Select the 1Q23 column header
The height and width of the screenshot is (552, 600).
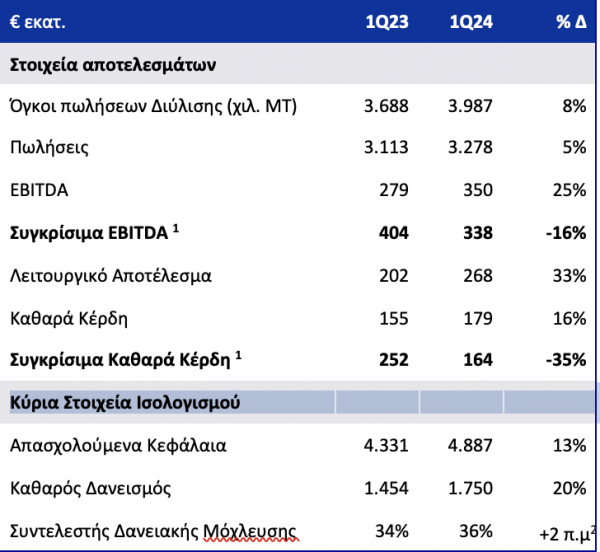(x=387, y=22)
